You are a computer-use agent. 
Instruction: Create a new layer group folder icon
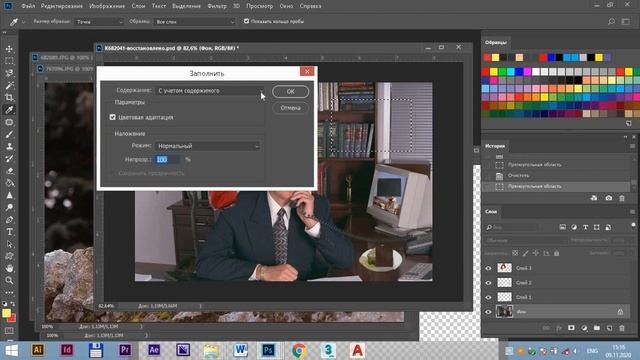pyautogui.click(x=597, y=328)
